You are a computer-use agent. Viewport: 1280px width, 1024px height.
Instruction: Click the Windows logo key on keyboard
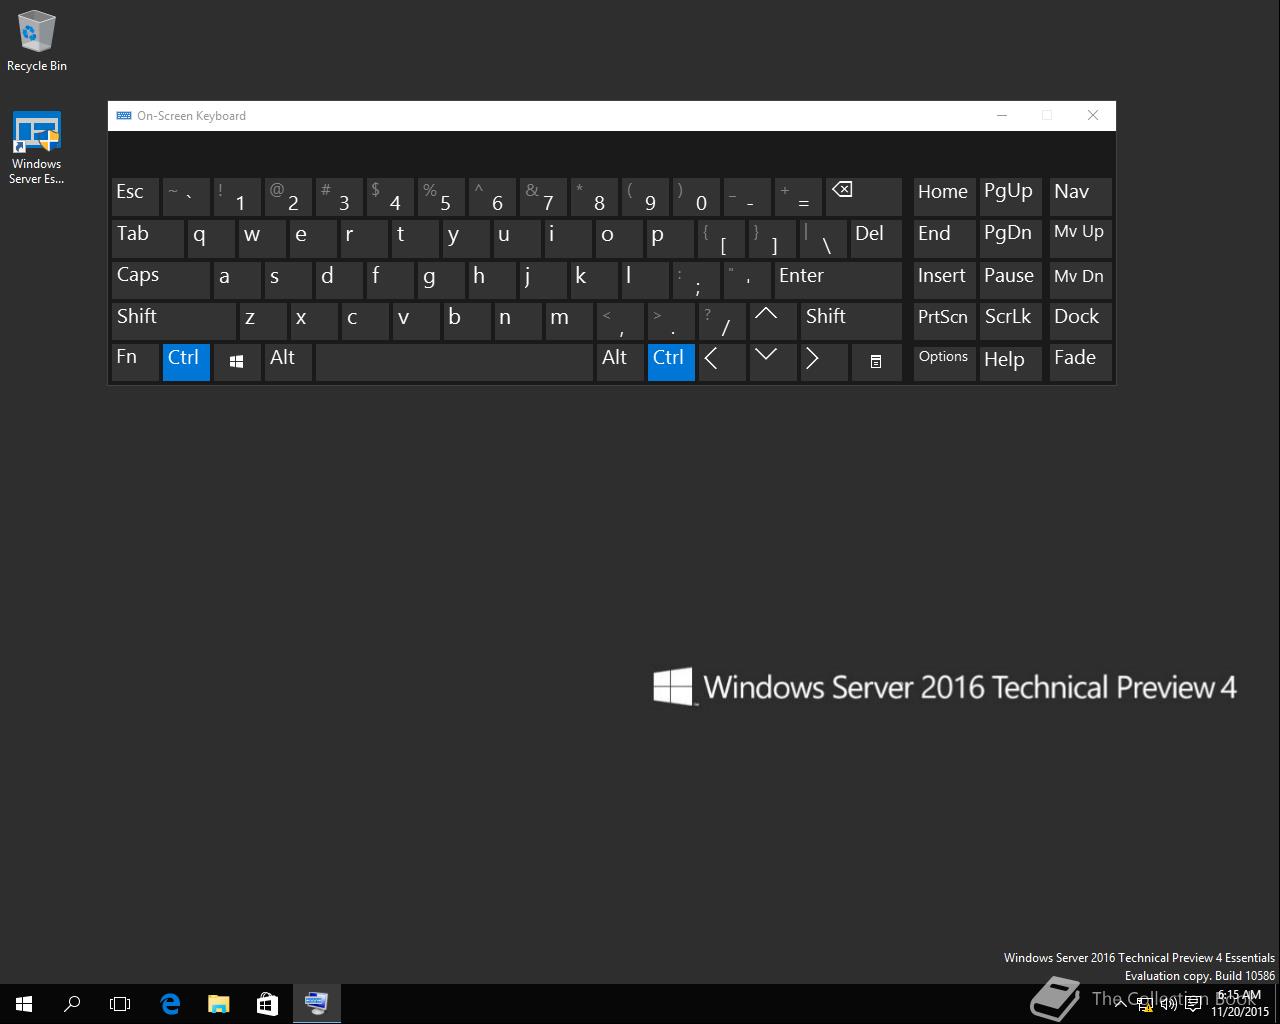[x=237, y=362]
